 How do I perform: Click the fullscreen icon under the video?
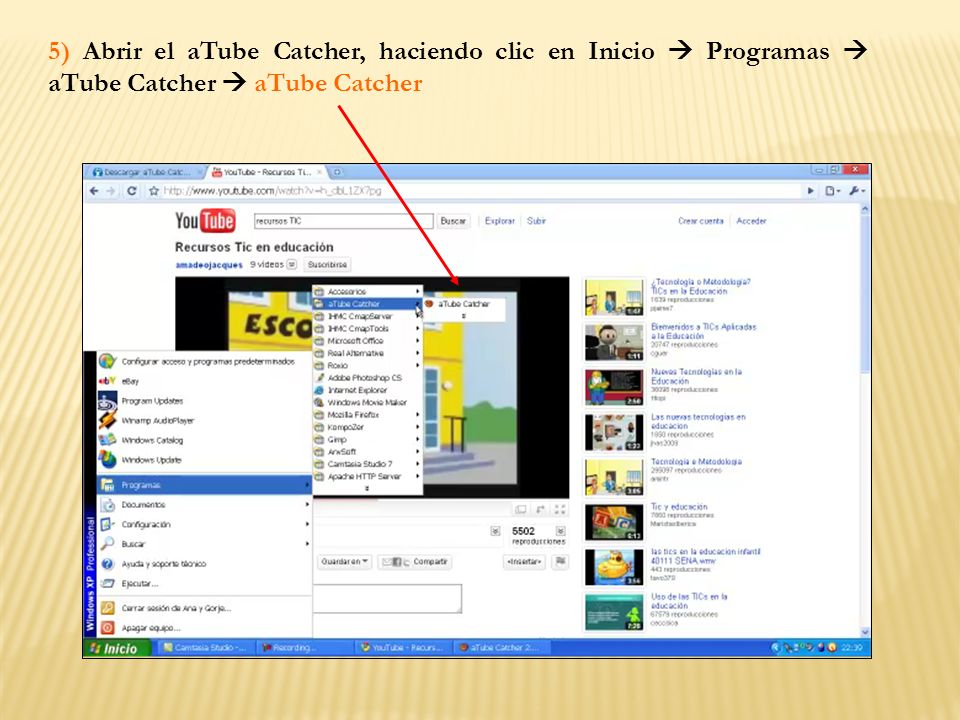pyautogui.click(x=560, y=509)
